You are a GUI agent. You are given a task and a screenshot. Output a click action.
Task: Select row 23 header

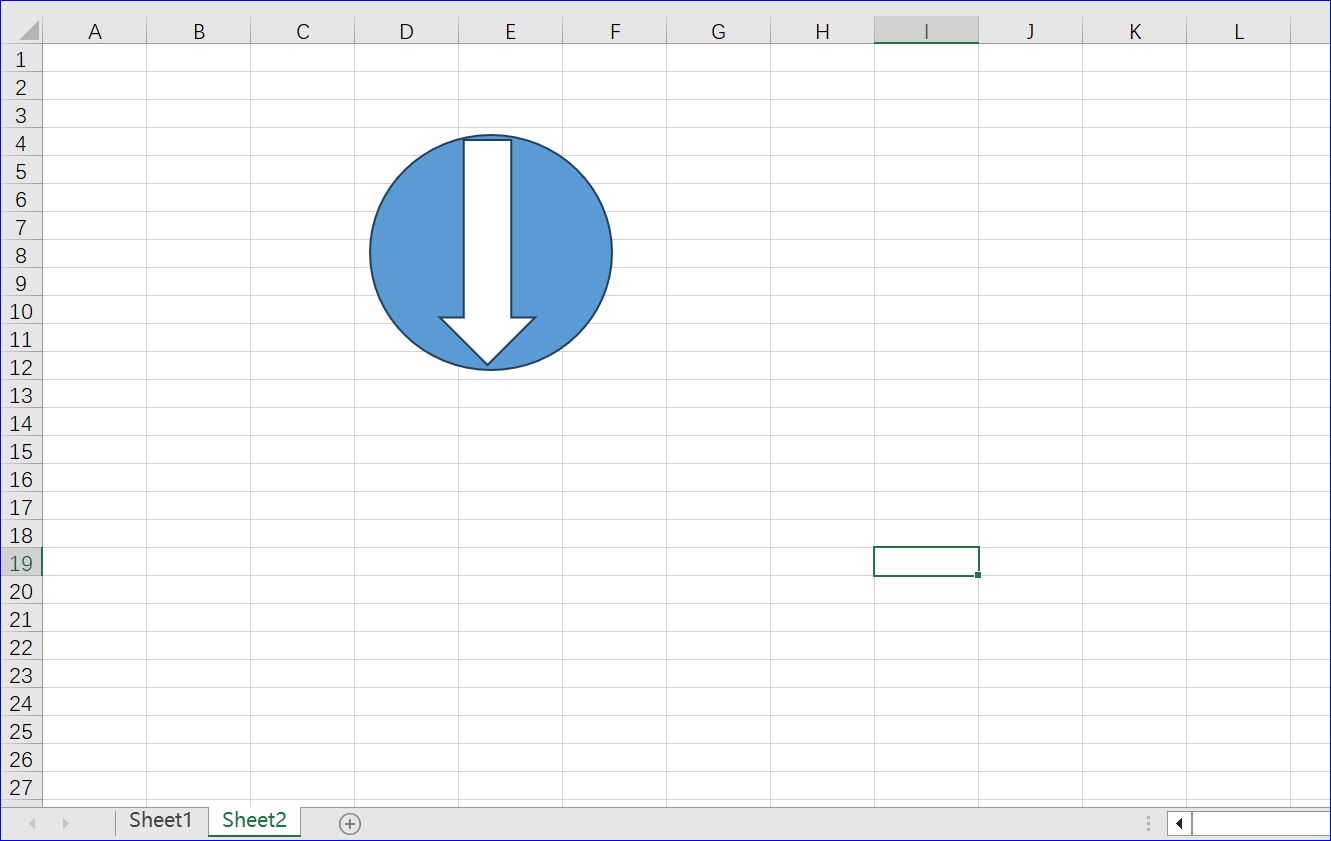[21, 675]
